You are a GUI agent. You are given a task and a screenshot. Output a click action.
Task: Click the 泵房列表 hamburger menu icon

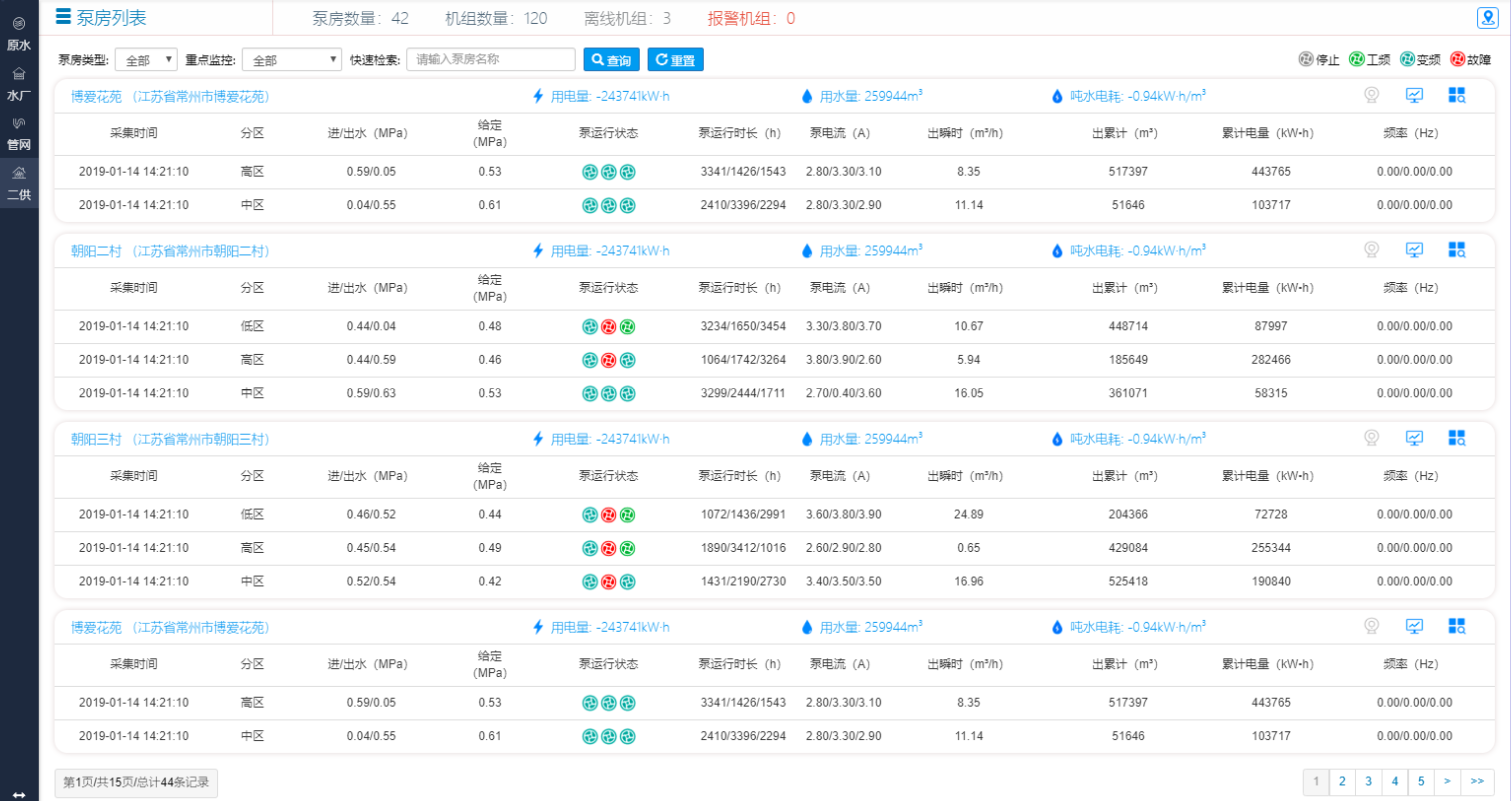pyautogui.click(x=63, y=16)
